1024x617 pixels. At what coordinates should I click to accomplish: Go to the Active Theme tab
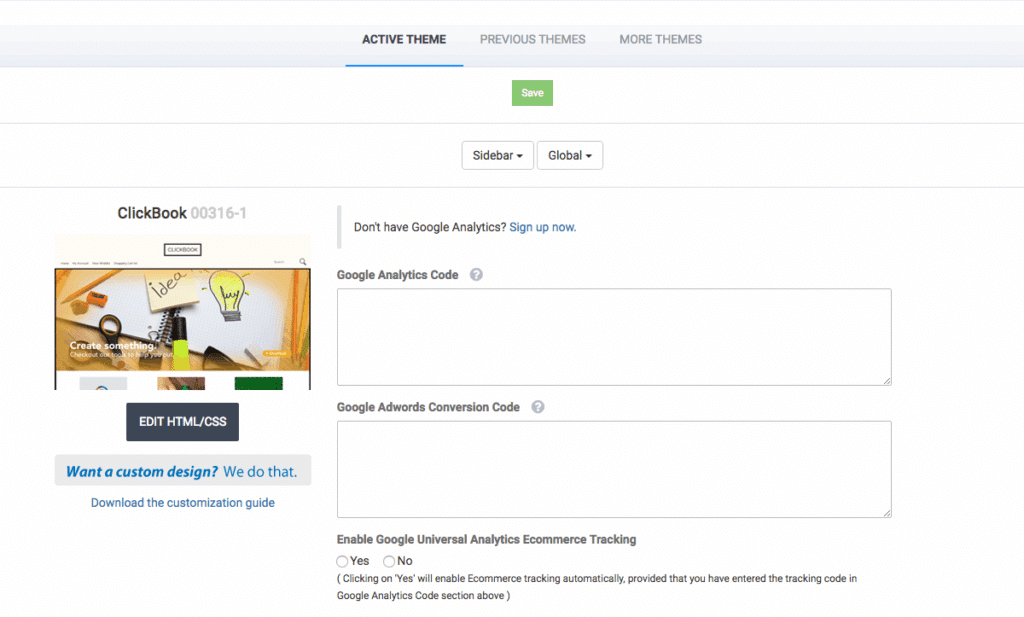[404, 40]
